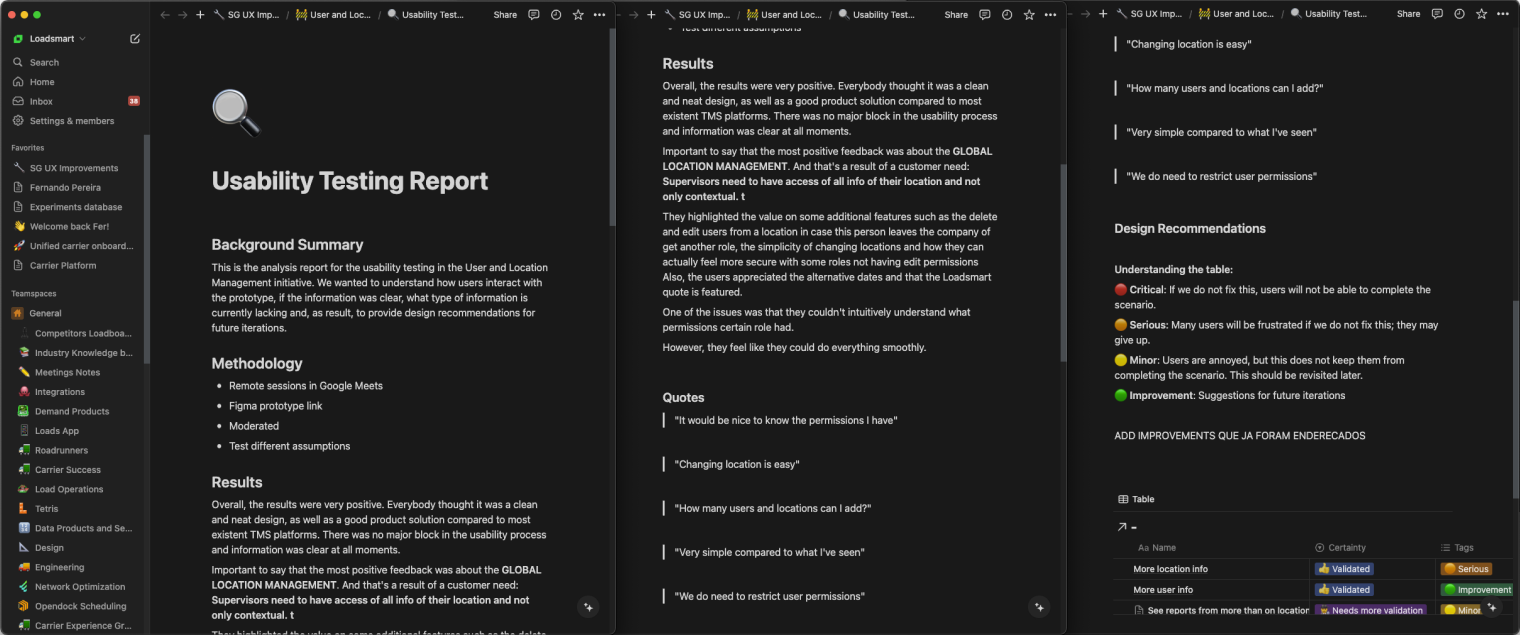This screenshot has width=1520, height=635.
Task: Select the Table view tab
Action: coord(1136,499)
